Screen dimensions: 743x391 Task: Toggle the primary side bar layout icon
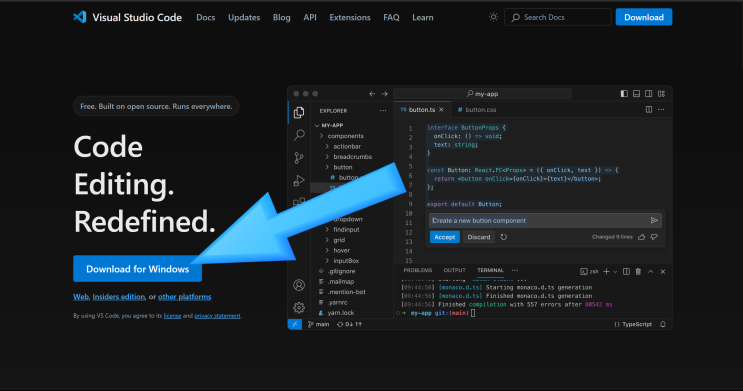pos(624,94)
